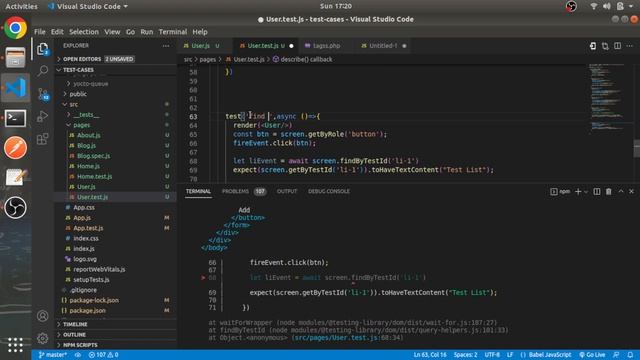Maximize the panel with up chevron

coord(621,191)
